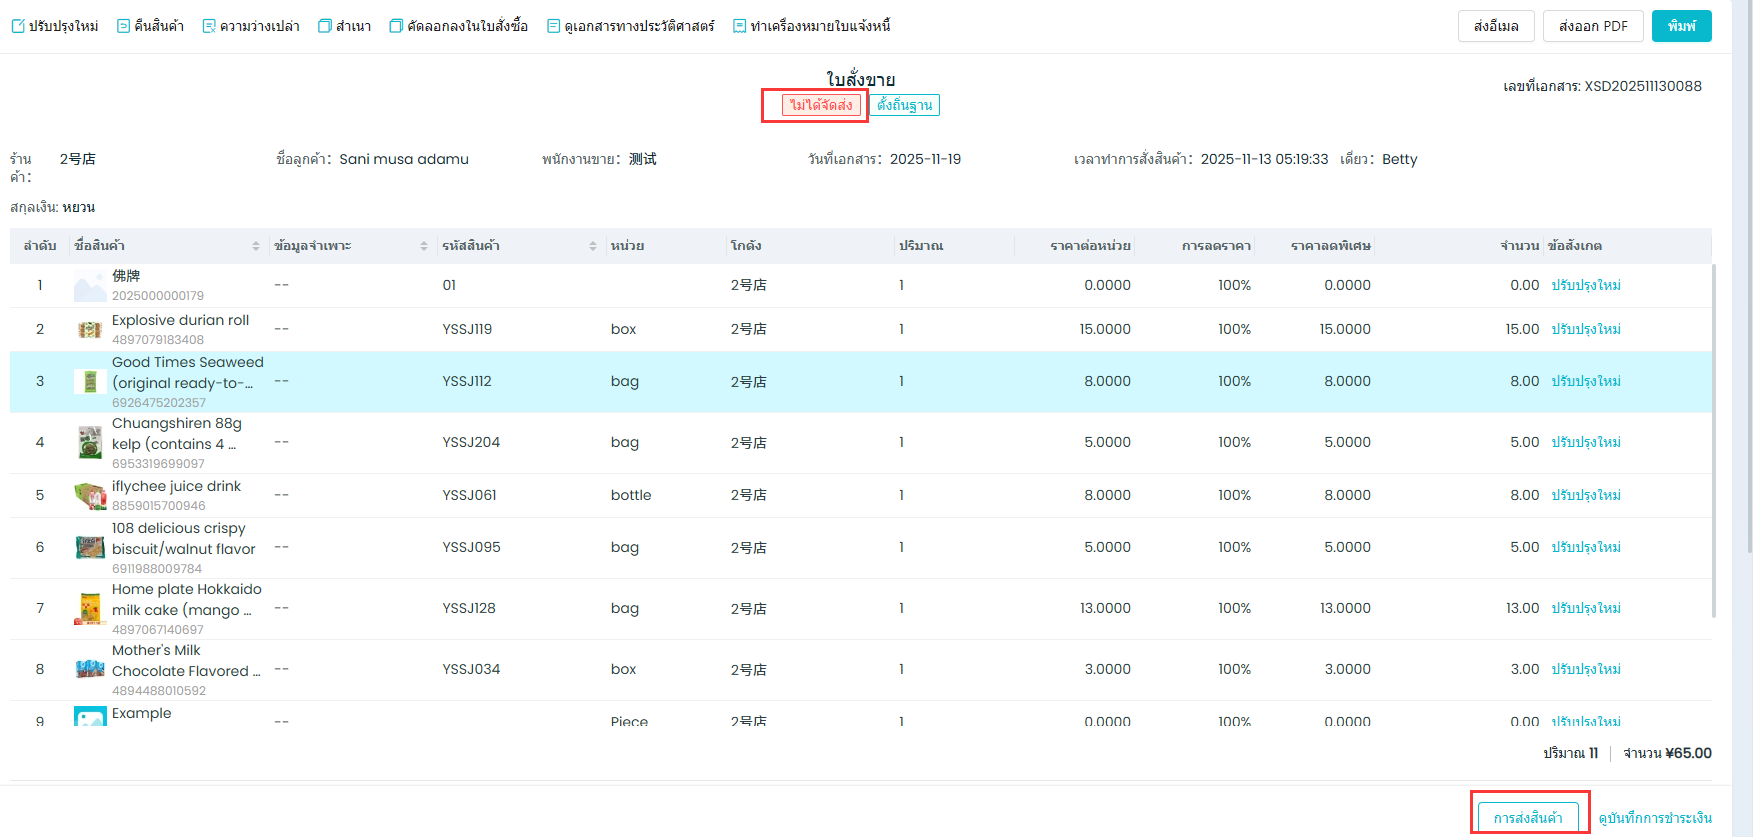This screenshot has height=837, width=1753.
Task: Click the ทำเครื่องหมายใบแจ้งหนี้ mark invoice icon
Action: click(x=739, y=26)
